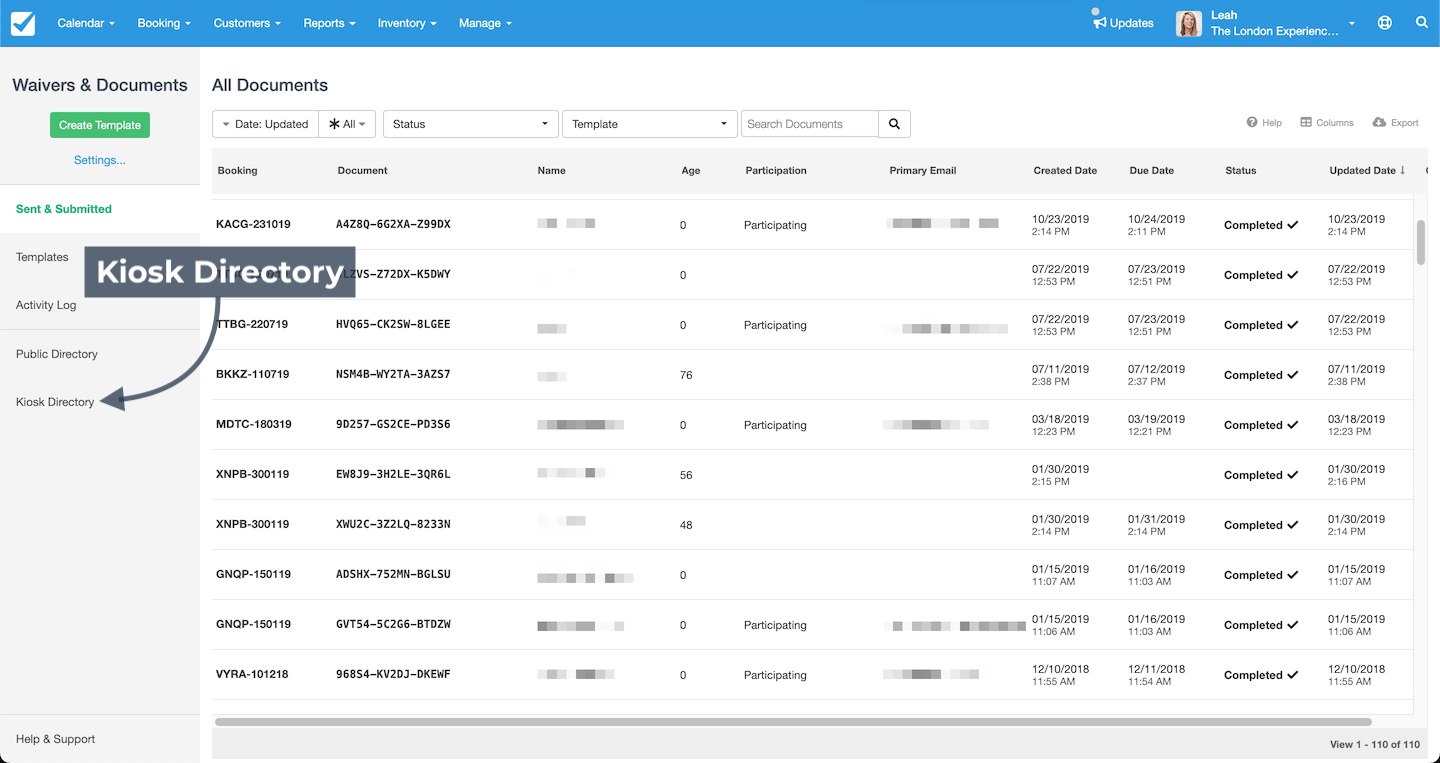Open document GVT54-5C2G6-BTDZW
This screenshot has width=1440, height=763.
[x=393, y=625]
